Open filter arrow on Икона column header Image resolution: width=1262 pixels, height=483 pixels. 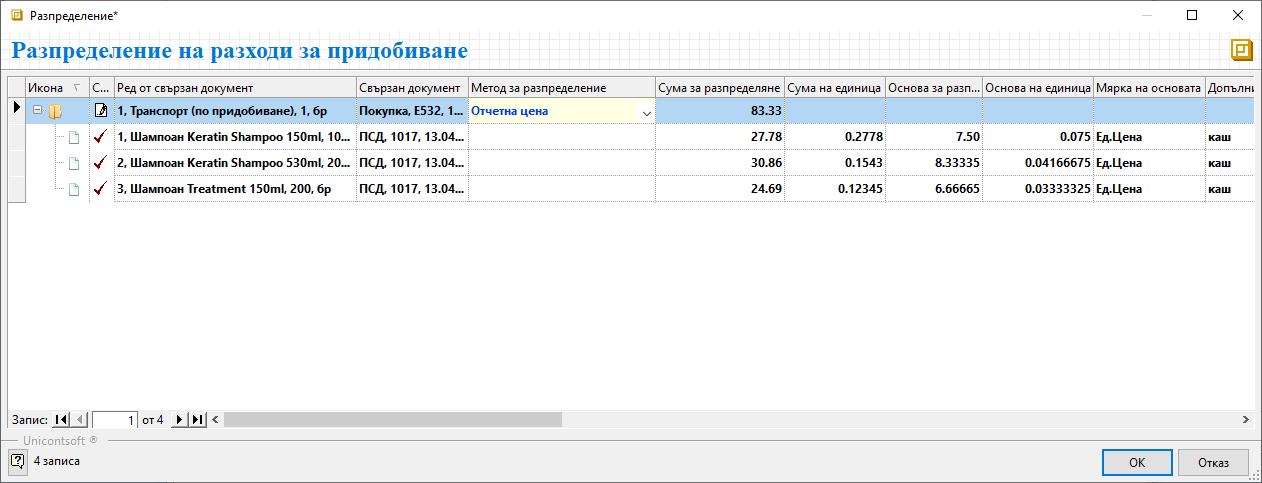click(x=78, y=88)
